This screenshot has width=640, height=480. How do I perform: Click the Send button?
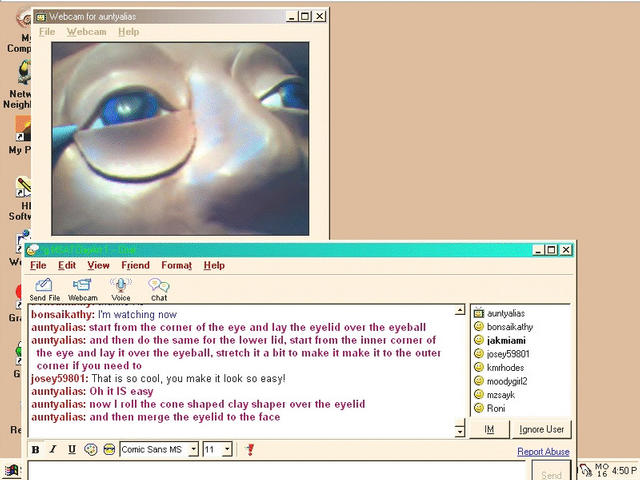[551, 473]
